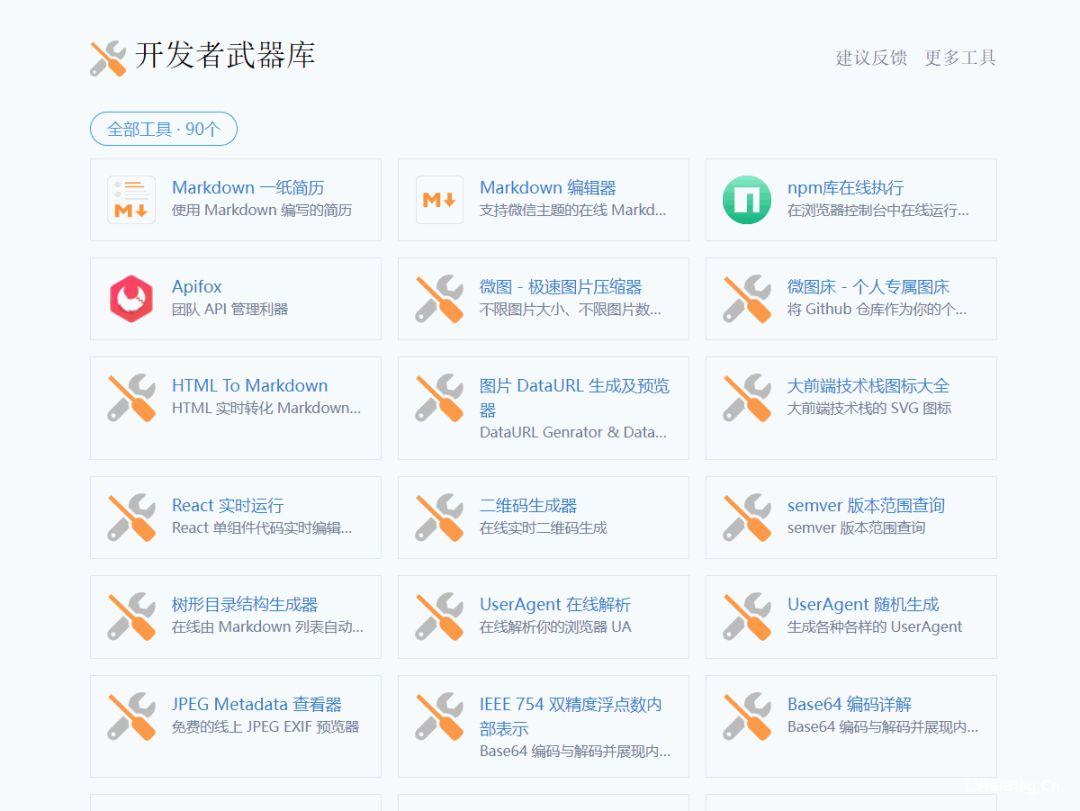Open the UserAgent 随机生成 title link

863,604
